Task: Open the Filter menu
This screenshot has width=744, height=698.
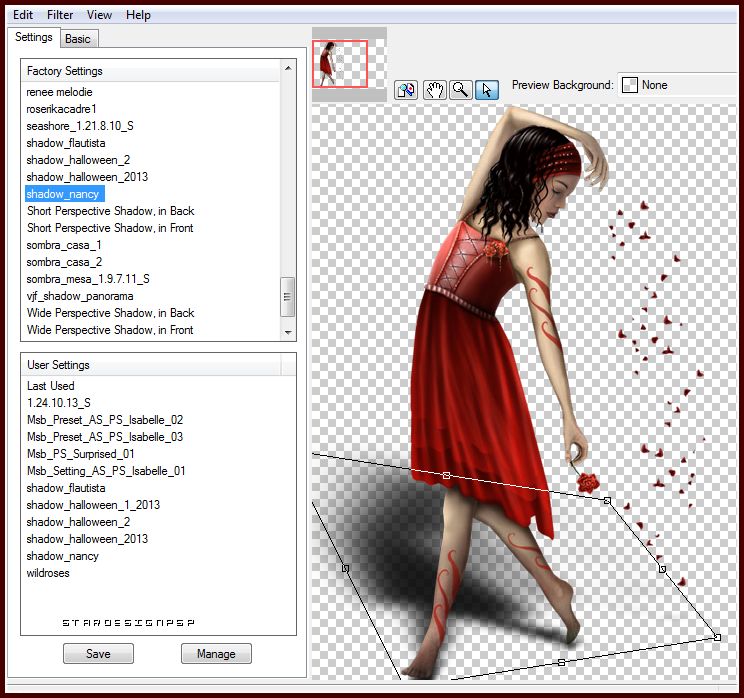Action: pyautogui.click(x=60, y=15)
